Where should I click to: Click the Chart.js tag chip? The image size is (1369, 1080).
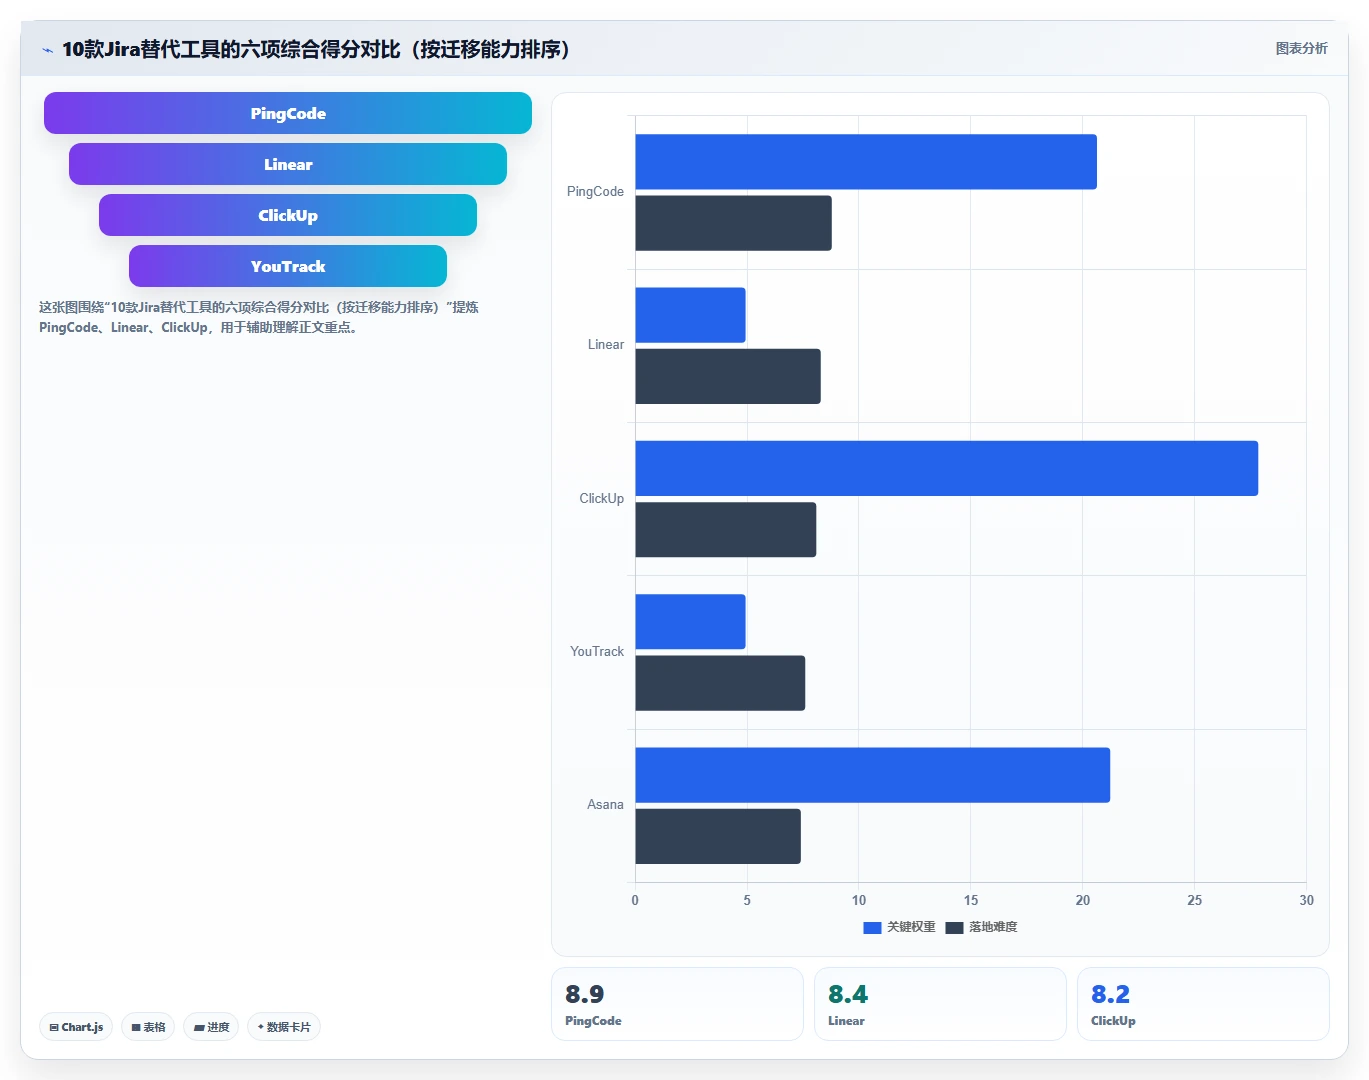(76, 1027)
